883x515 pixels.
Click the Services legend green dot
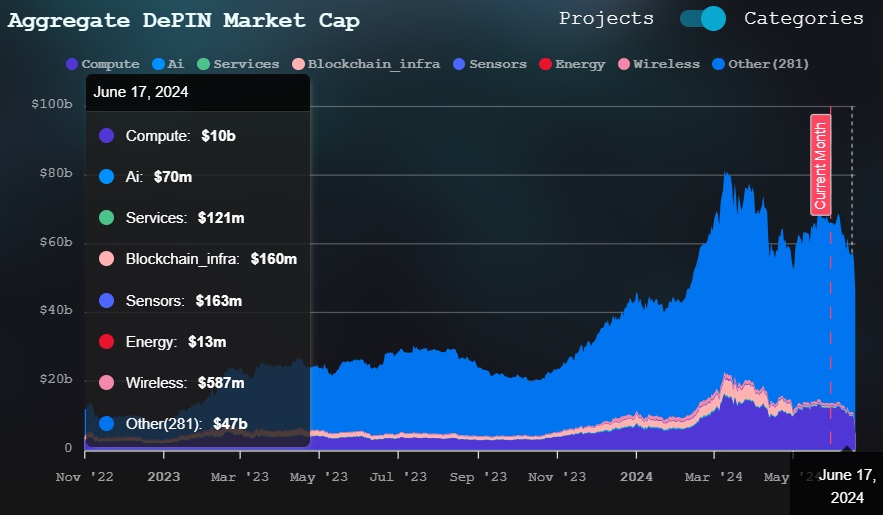point(203,64)
